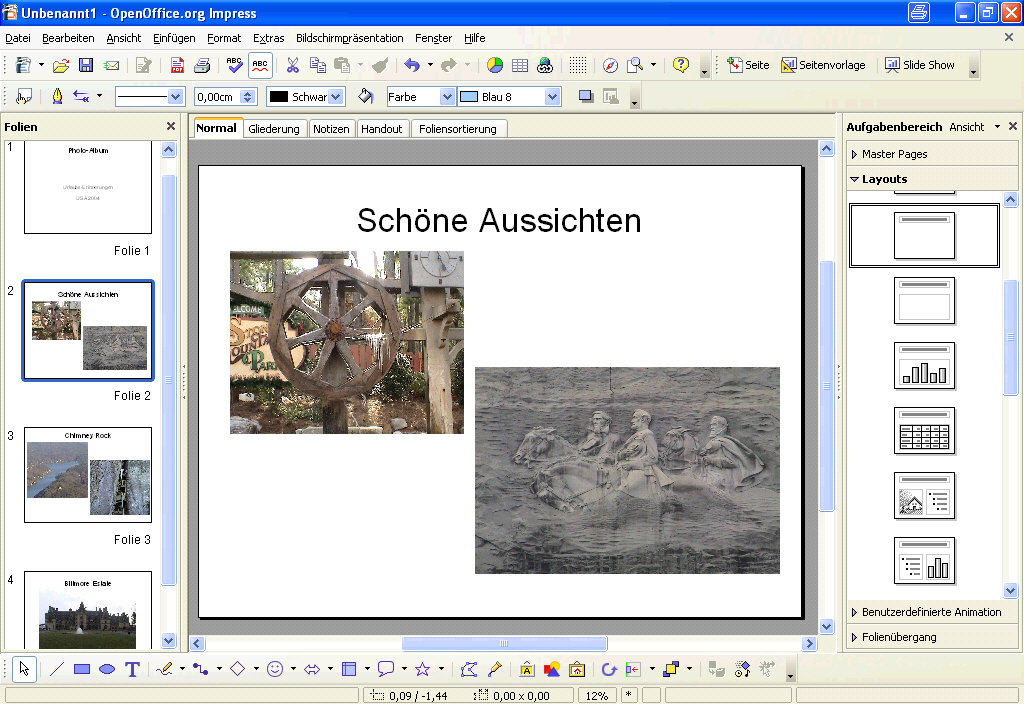Click the Seitenvorlage button
This screenshot has width=1024, height=704.
(x=824, y=65)
